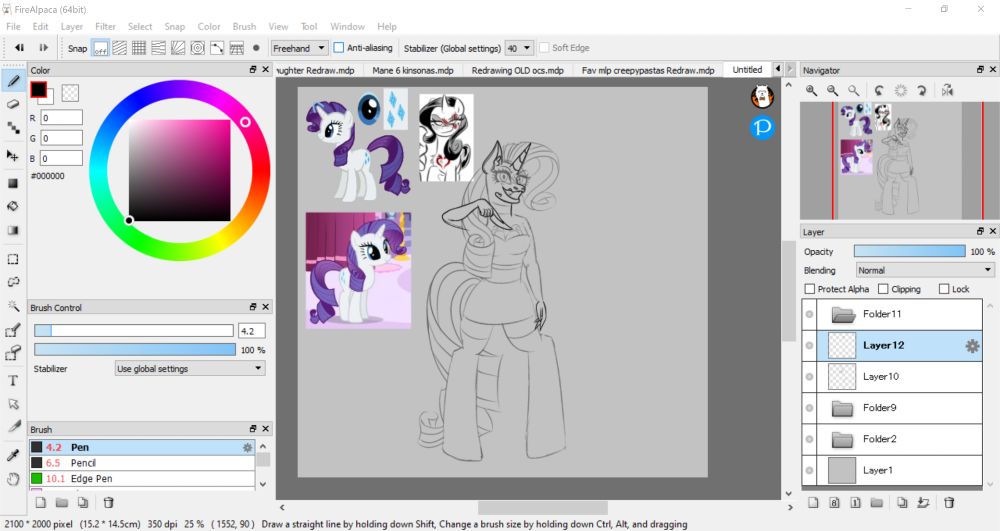Open the Freehand mode dropdown

coord(299,48)
